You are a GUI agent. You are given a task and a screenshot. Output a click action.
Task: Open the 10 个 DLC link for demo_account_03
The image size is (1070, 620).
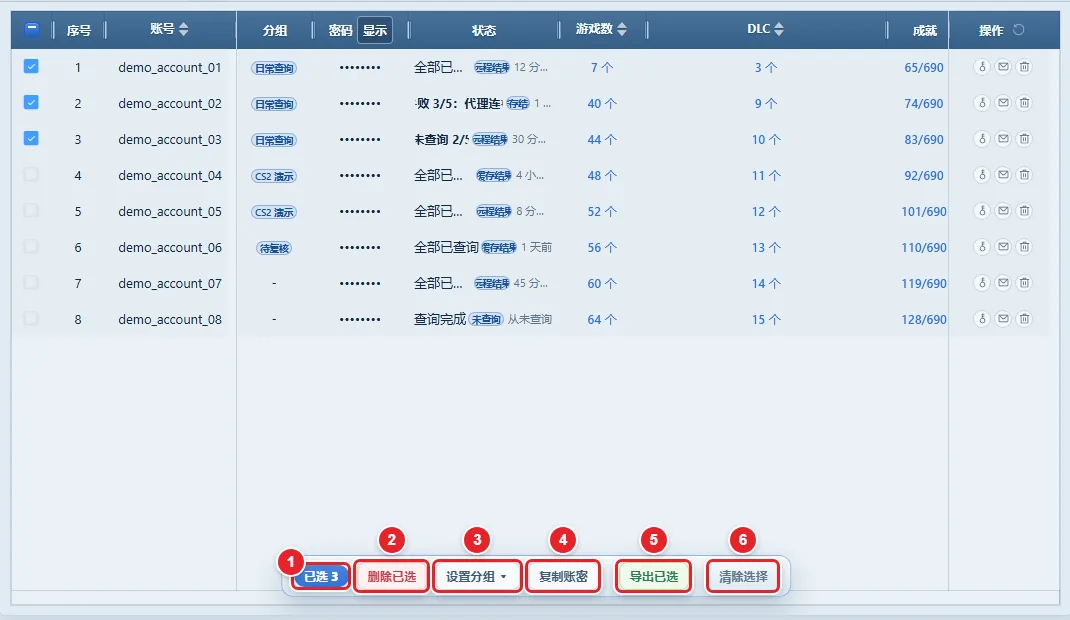point(766,140)
